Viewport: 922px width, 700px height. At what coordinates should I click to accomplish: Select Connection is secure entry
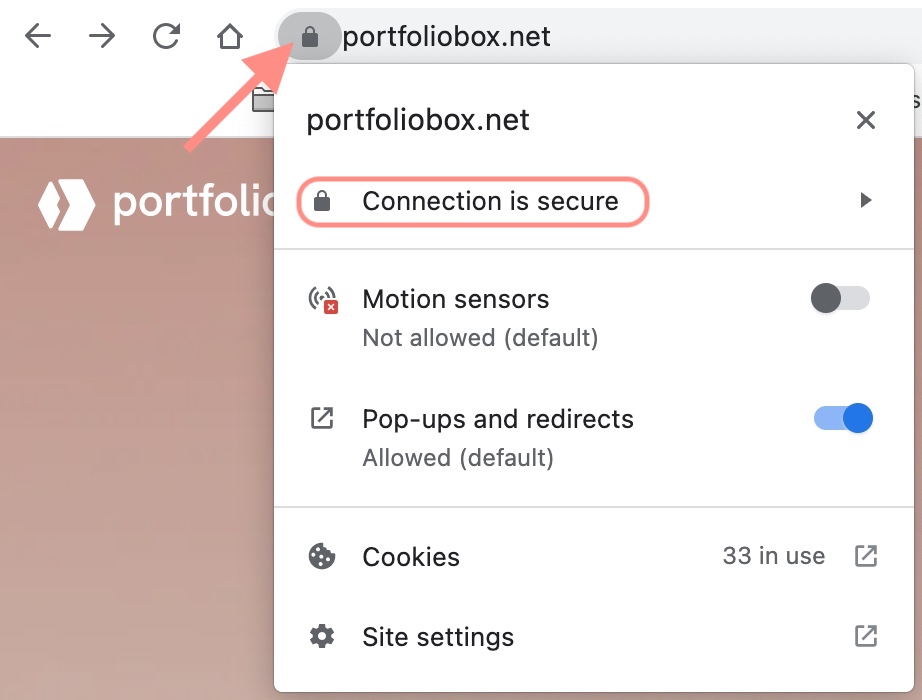click(490, 201)
